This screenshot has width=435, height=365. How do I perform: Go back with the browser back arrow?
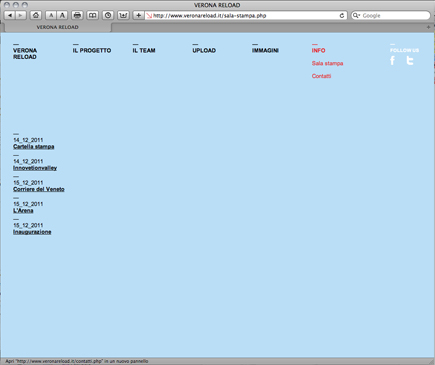click(x=10, y=15)
